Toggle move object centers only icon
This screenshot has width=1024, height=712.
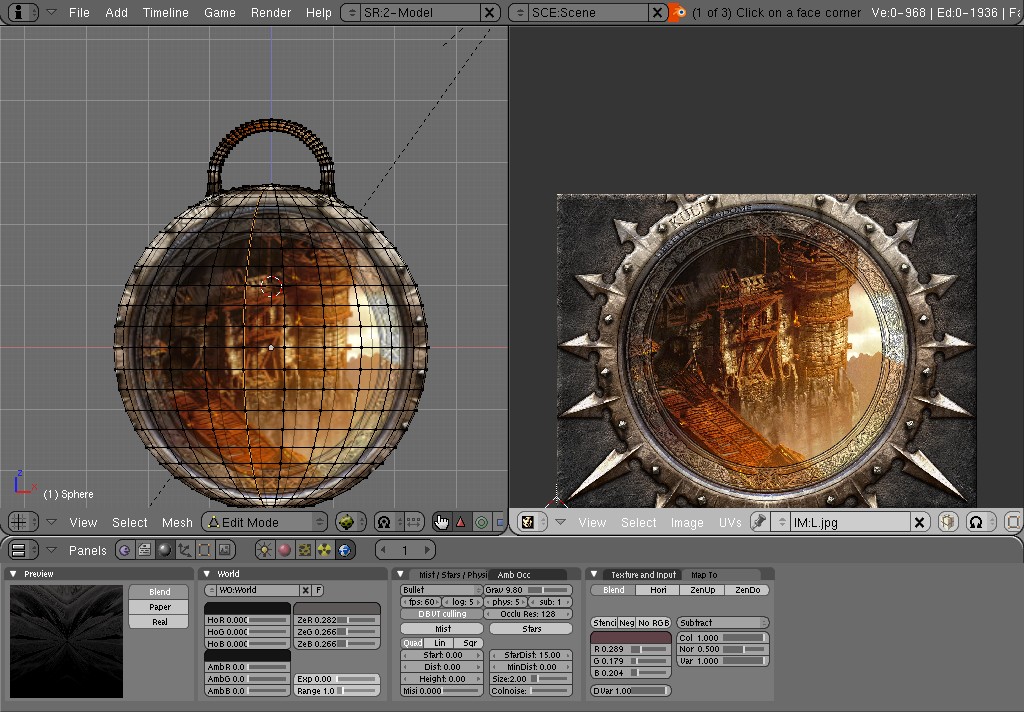point(413,522)
